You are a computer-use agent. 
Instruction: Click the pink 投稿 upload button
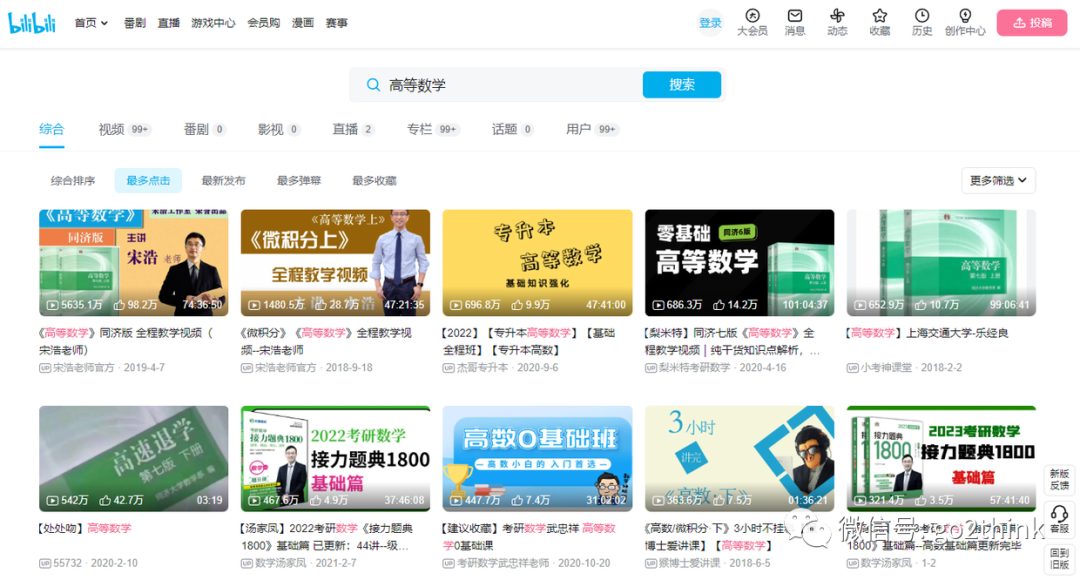(x=1031, y=22)
